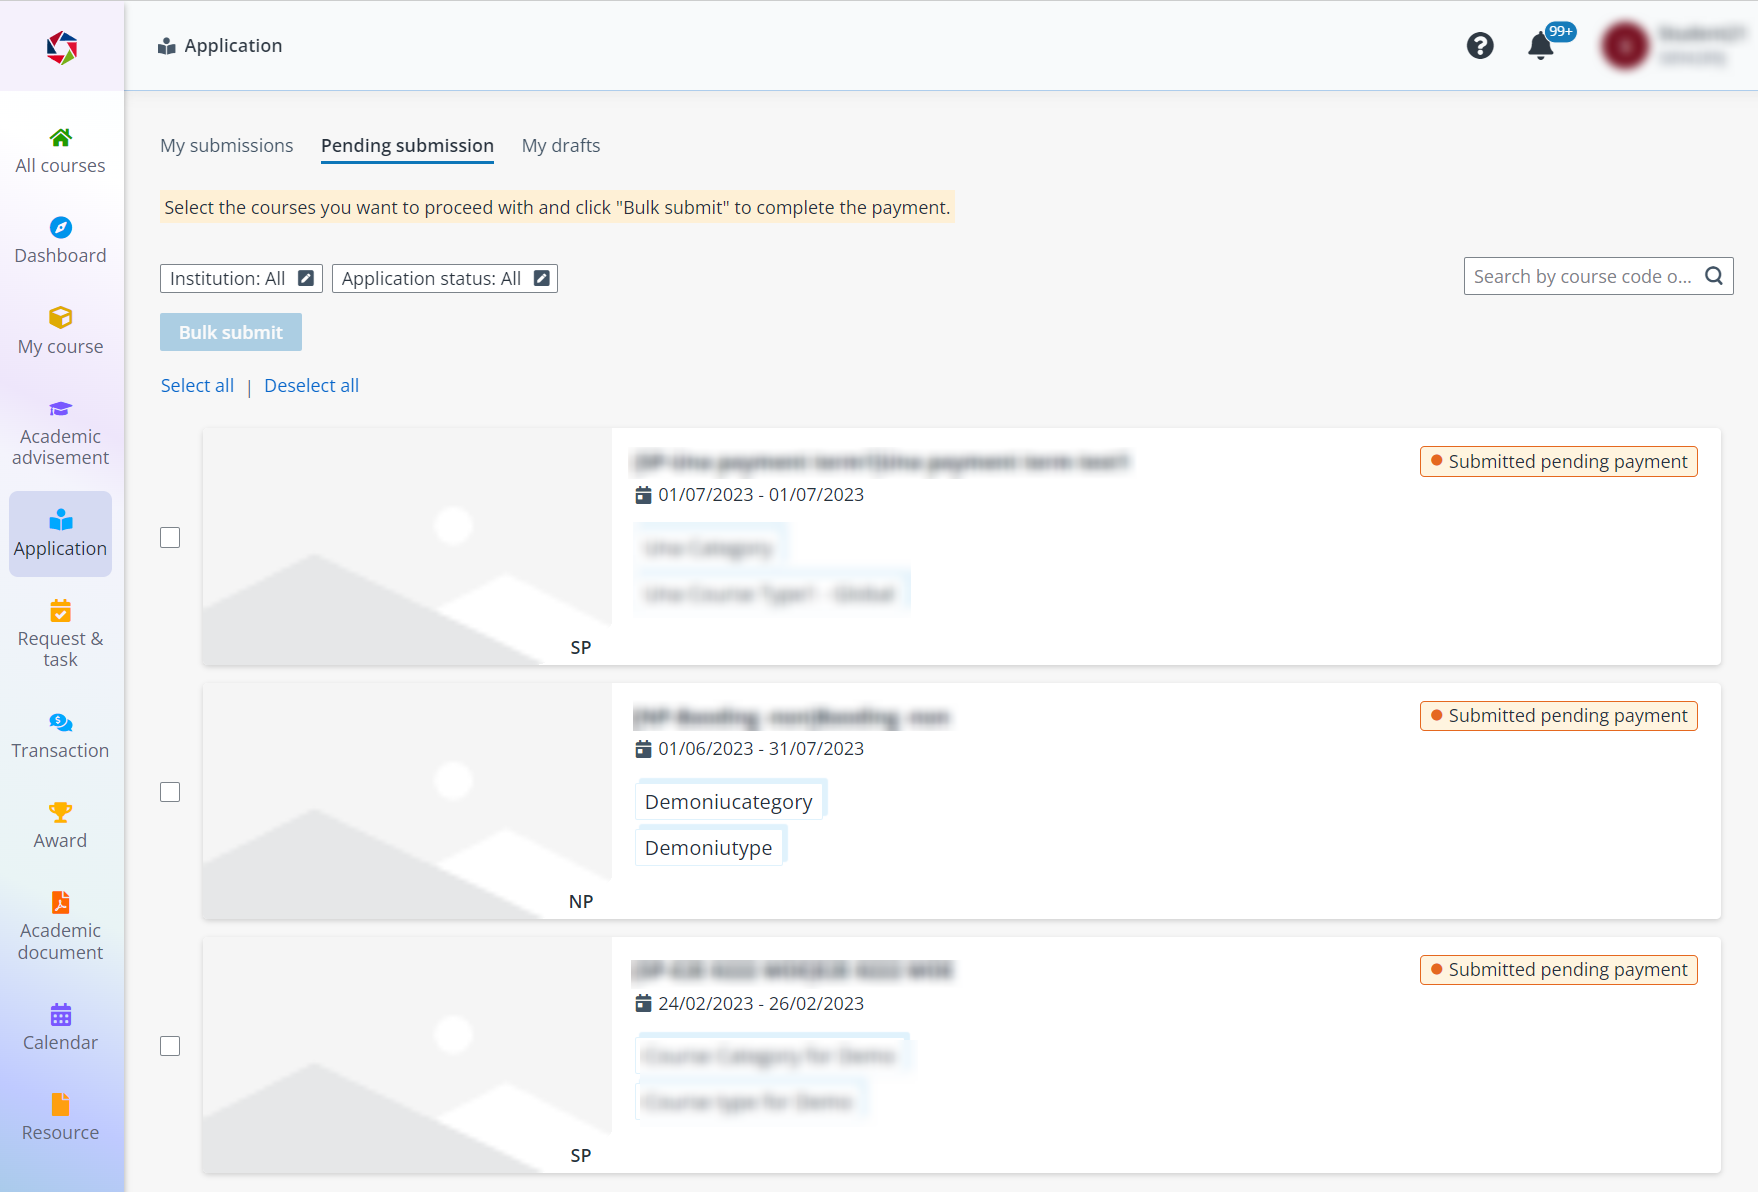Switch to My submissions tab
1758x1192 pixels.
227,146
